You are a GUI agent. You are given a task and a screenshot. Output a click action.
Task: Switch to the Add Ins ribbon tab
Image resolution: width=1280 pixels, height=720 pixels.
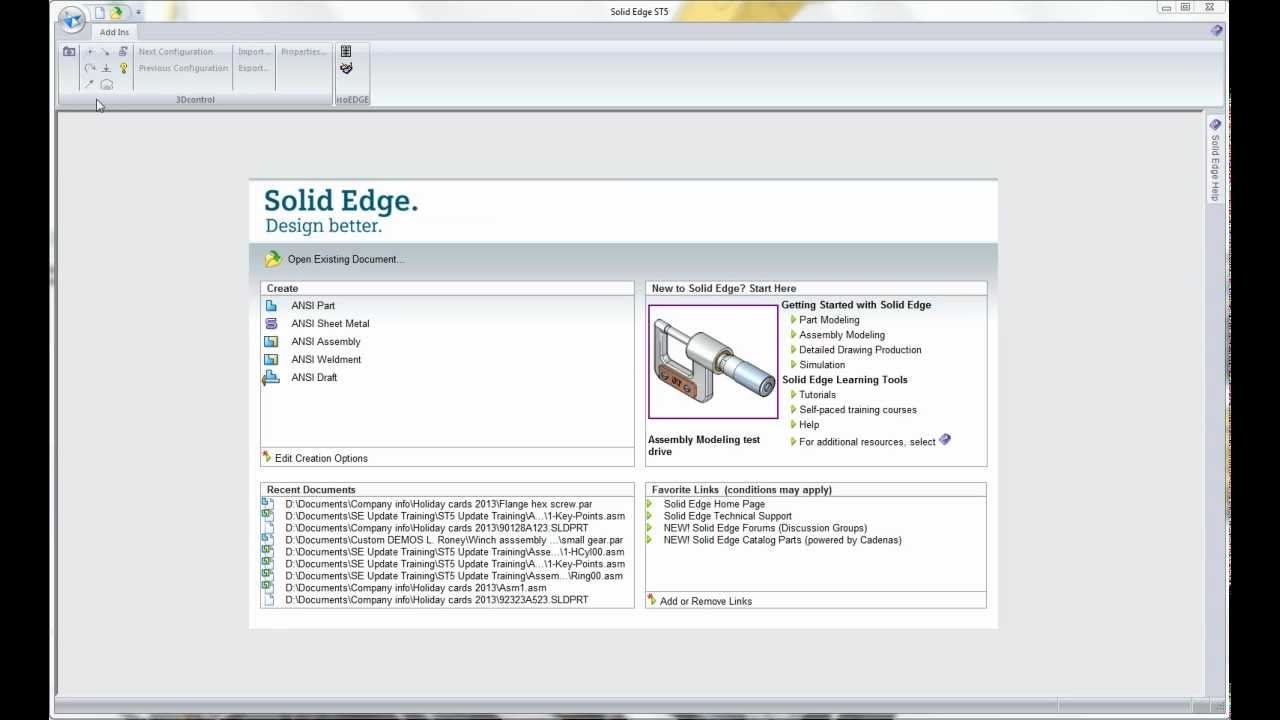click(x=114, y=32)
